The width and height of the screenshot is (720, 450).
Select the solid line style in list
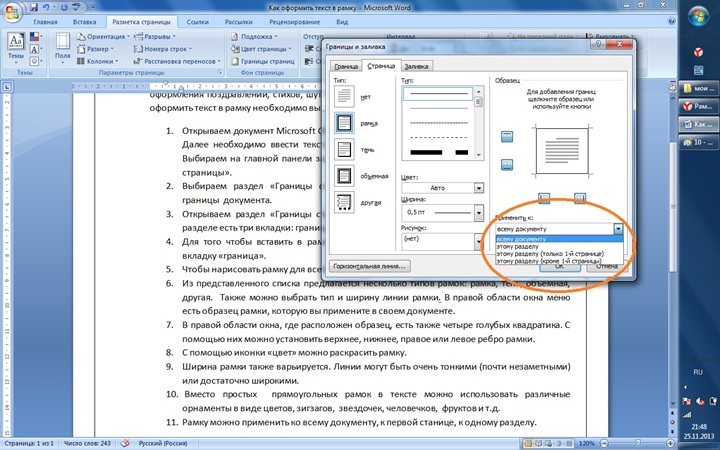(438, 94)
